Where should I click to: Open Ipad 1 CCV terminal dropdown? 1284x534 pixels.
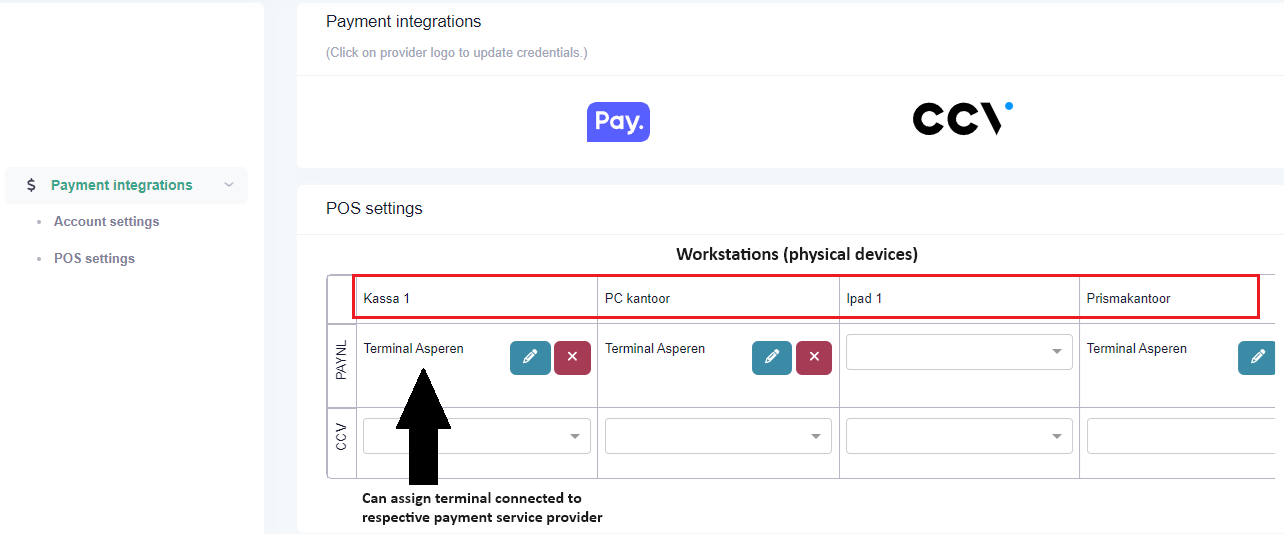[x=958, y=436]
